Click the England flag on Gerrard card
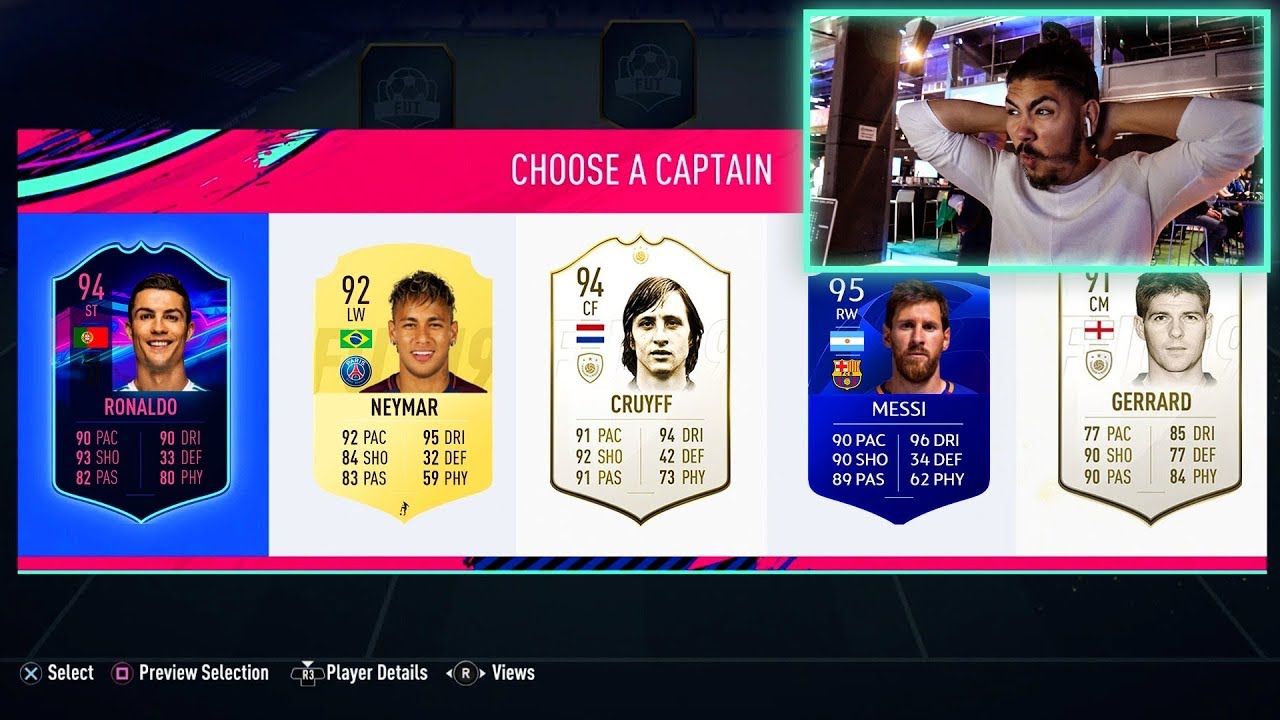1280x720 pixels. tap(1100, 329)
